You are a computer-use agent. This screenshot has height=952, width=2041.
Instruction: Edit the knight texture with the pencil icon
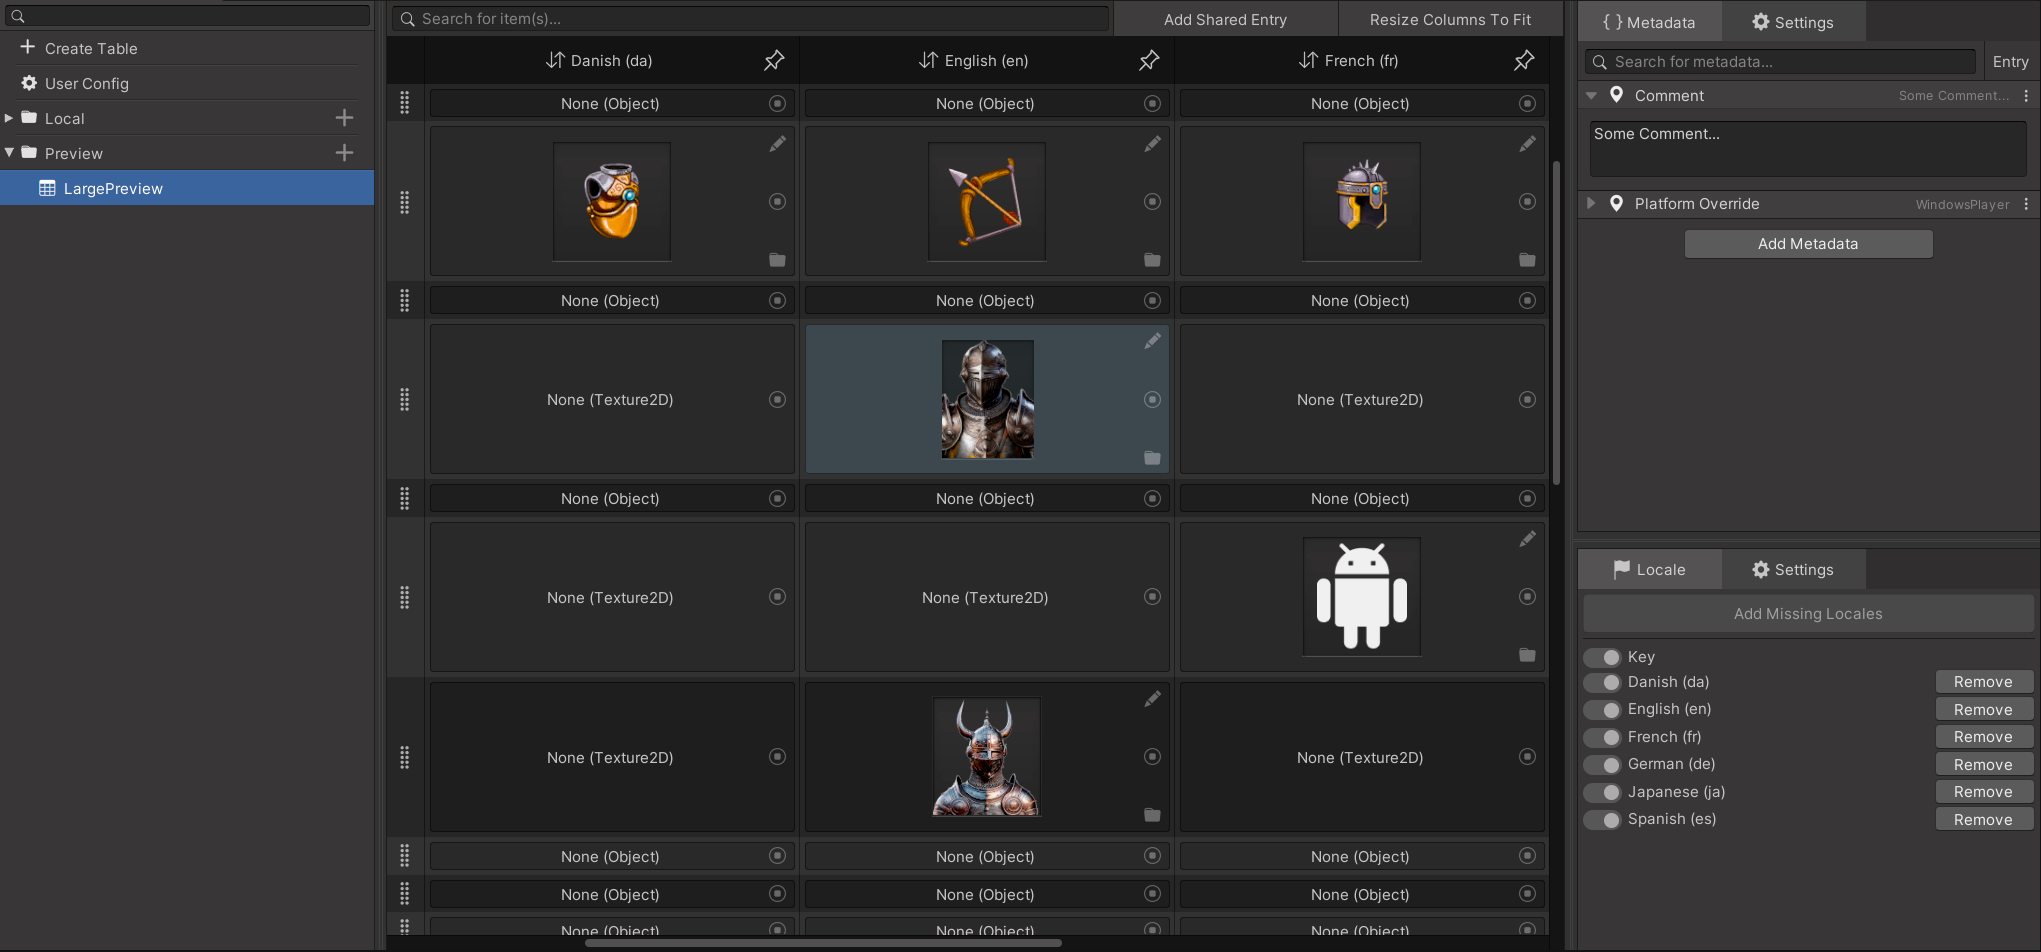pyautogui.click(x=1152, y=341)
